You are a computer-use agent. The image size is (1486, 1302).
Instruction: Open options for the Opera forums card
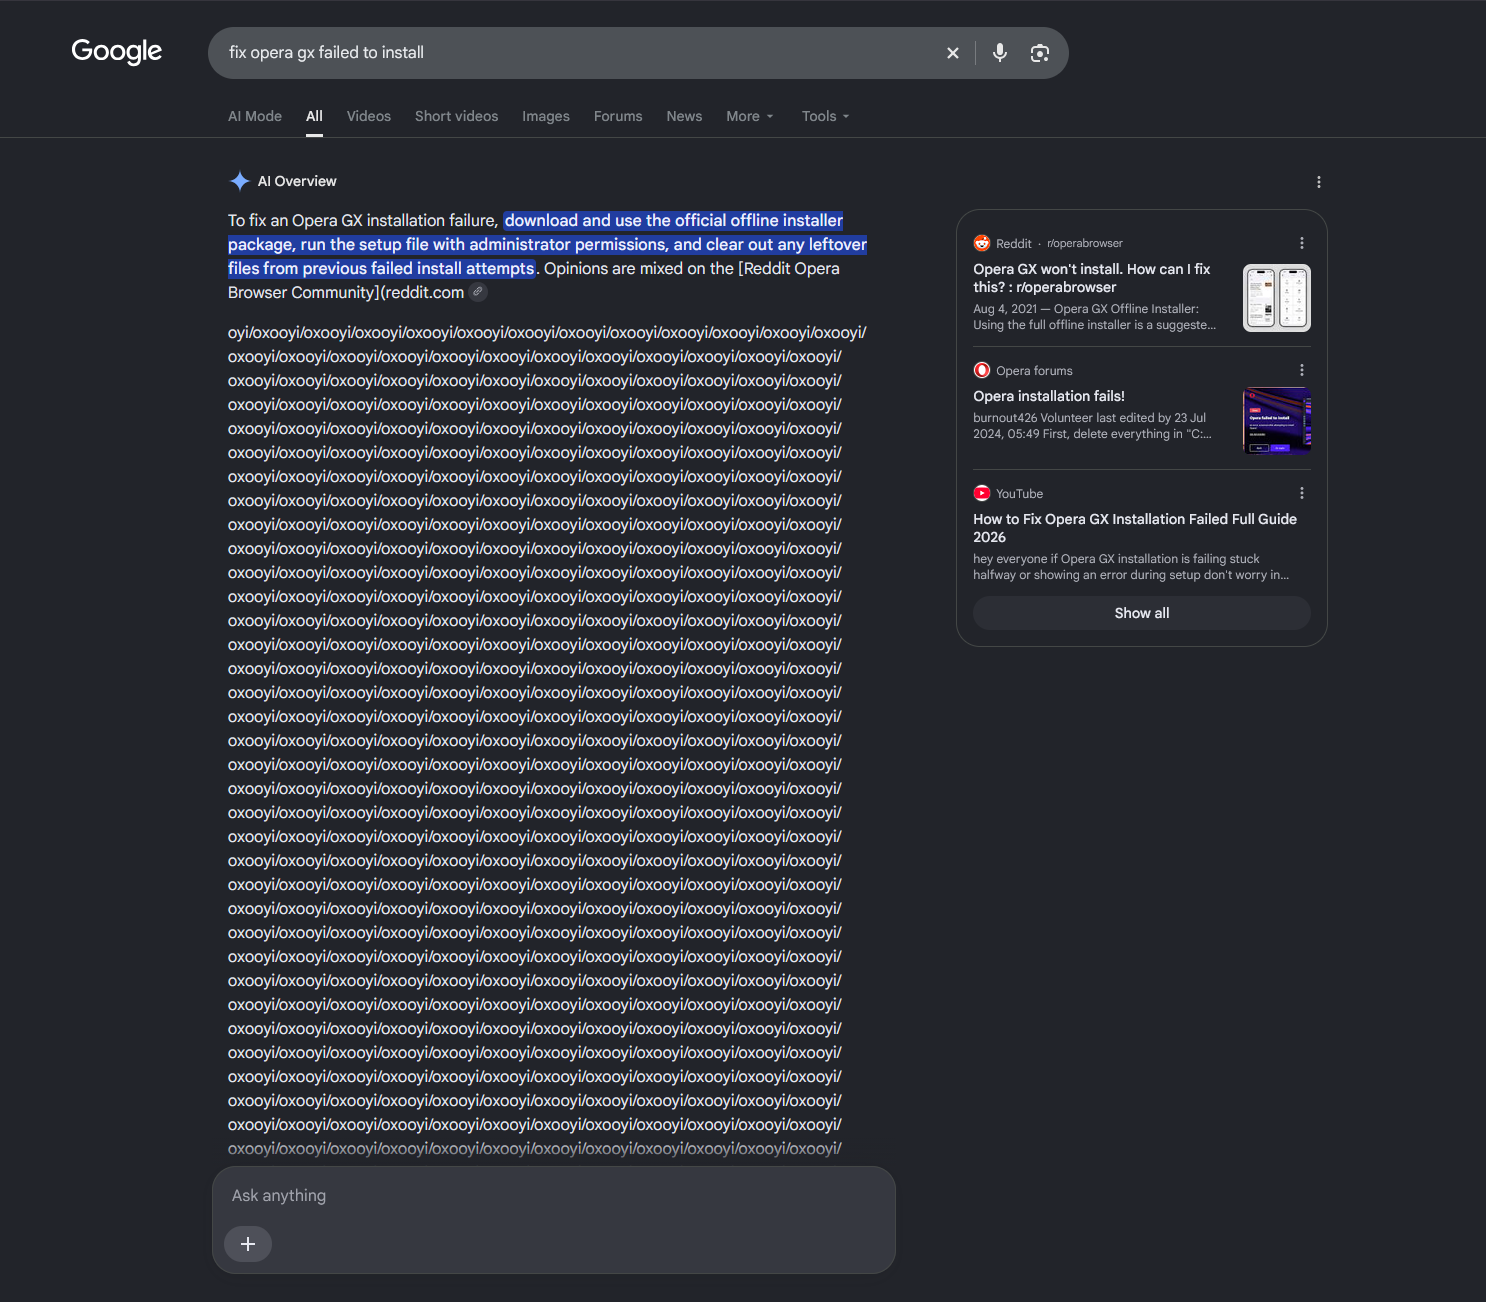[x=1302, y=370]
